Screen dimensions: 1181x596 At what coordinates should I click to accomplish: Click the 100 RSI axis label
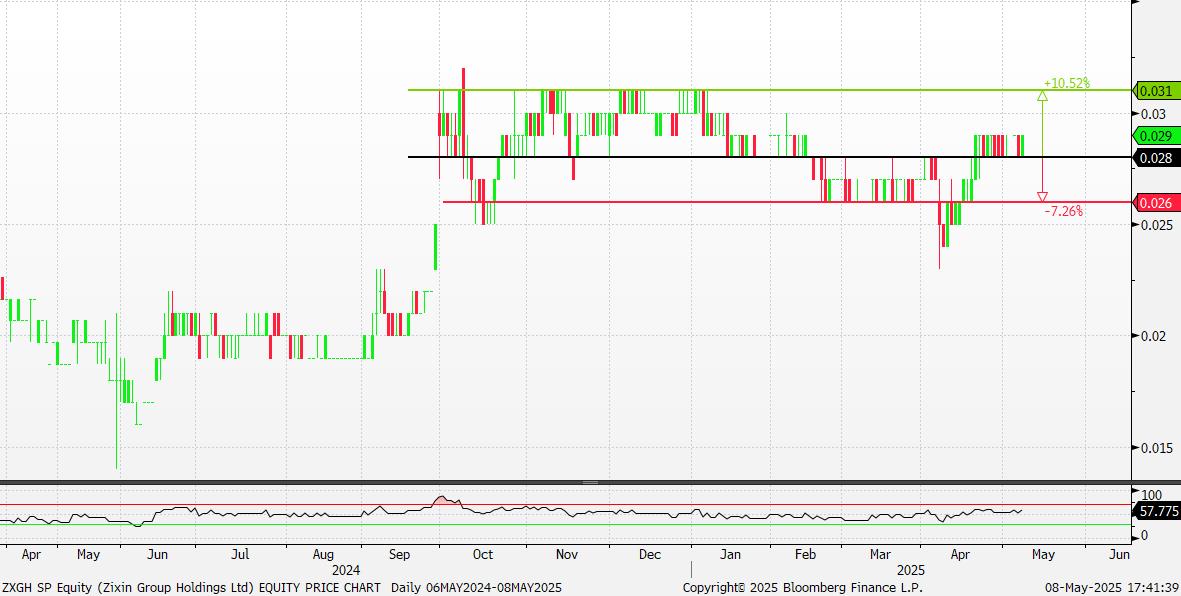point(1152,495)
